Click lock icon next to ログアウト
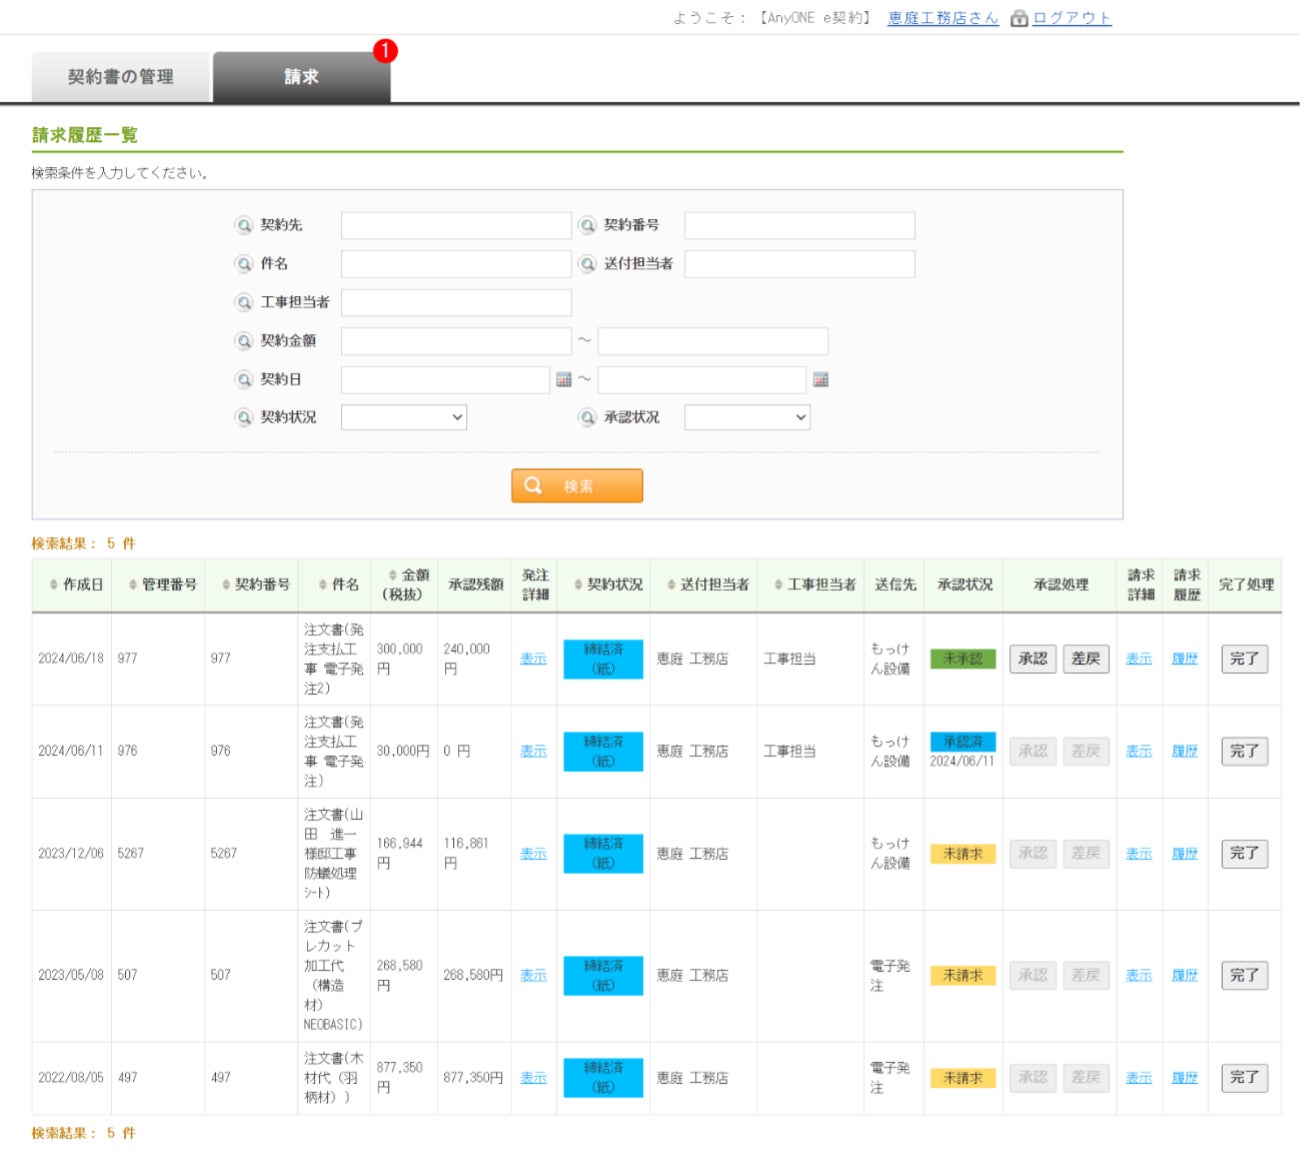The height and width of the screenshot is (1164, 1304). [1019, 18]
